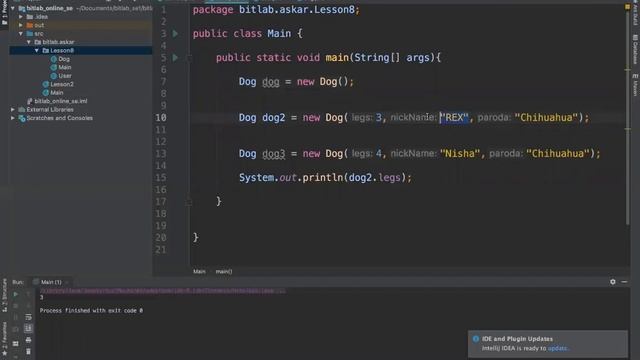Click the stop icon in Run panel toolbar

click(x=16, y=305)
